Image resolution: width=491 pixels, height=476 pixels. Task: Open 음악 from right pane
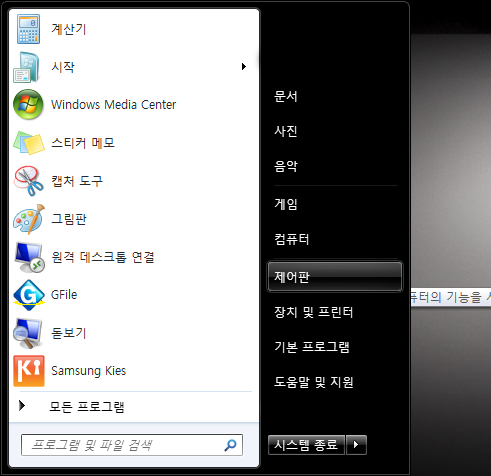(x=286, y=166)
